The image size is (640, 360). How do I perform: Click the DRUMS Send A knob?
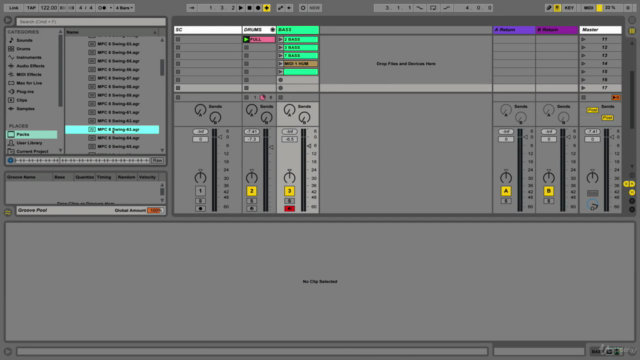(x=251, y=110)
